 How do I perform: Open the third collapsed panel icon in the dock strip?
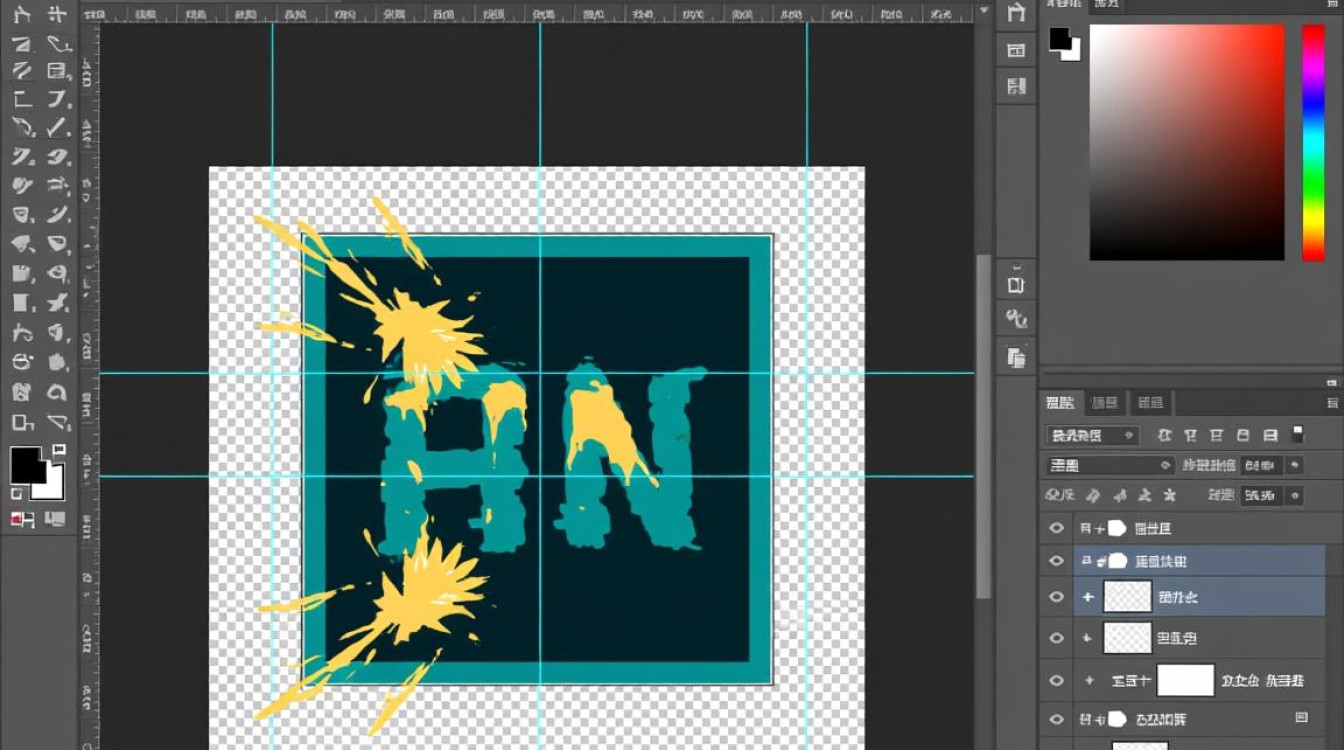[x=1017, y=86]
